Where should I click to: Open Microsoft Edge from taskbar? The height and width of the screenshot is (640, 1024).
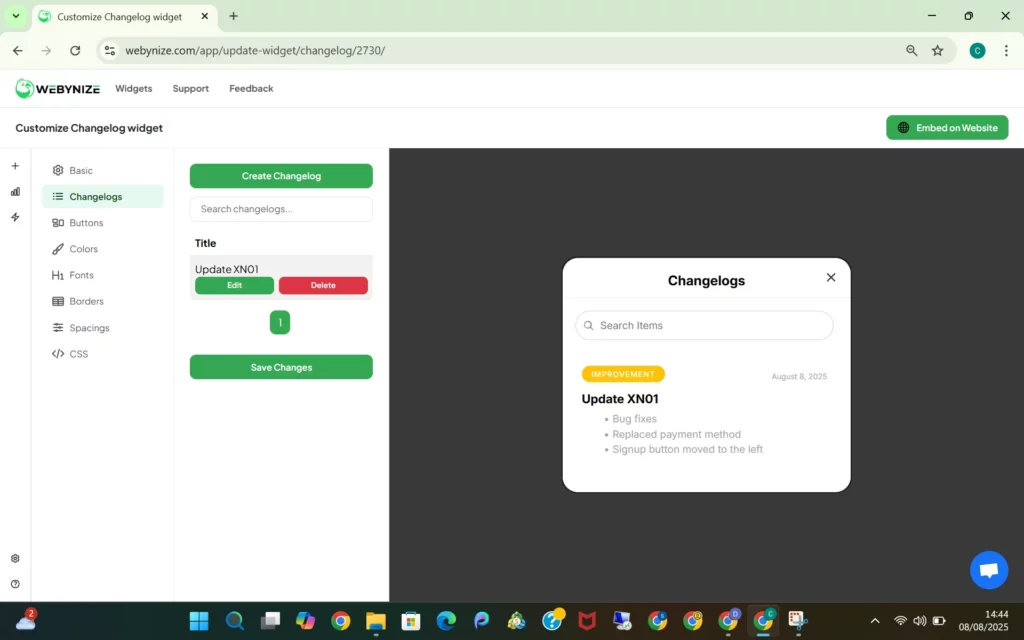click(x=446, y=620)
